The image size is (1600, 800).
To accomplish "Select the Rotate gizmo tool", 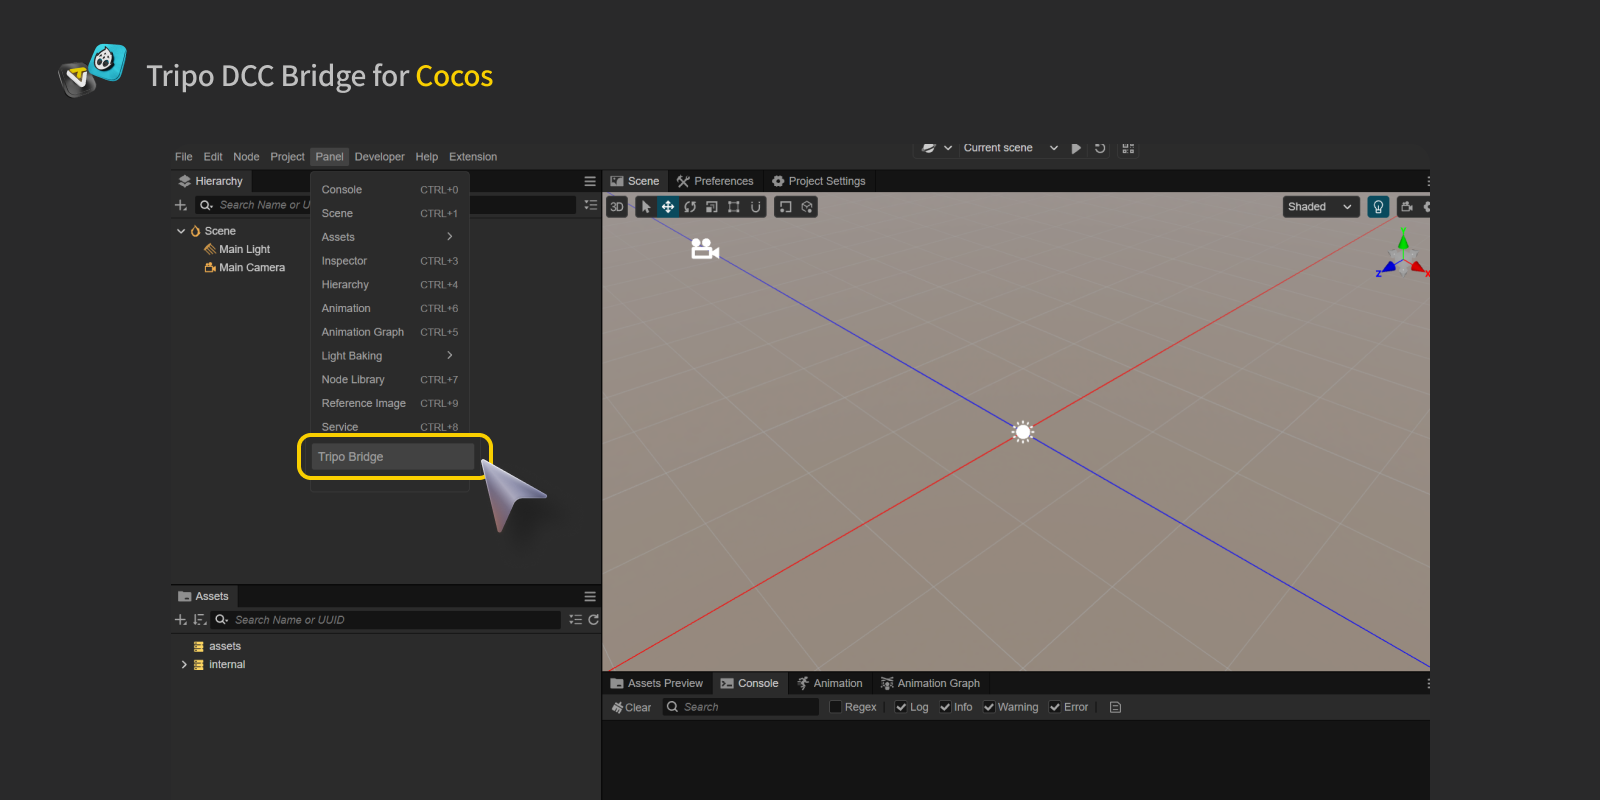I will pos(690,207).
